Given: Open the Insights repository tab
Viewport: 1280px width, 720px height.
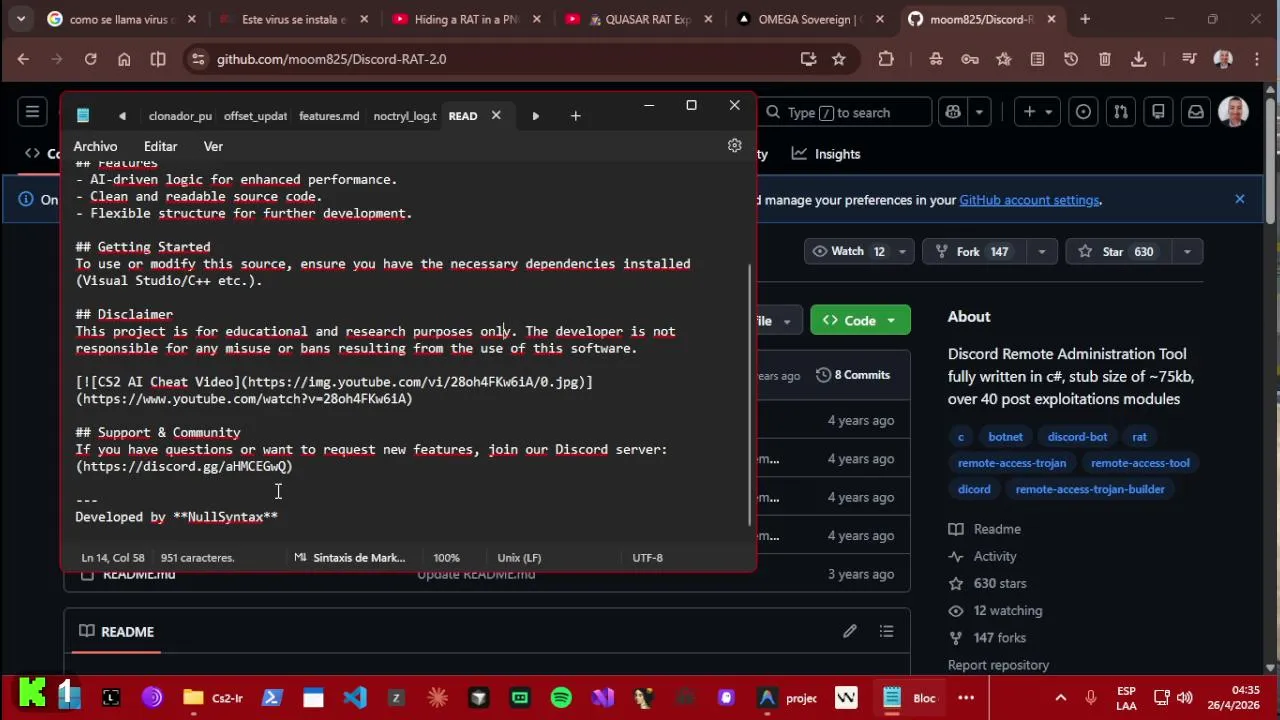Looking at the screenshot, I should (x=826, y=154).
